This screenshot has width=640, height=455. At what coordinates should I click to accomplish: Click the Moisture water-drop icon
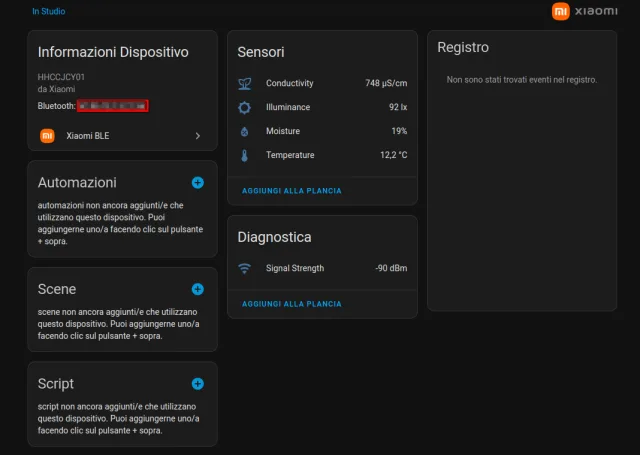tap(245, 131)
